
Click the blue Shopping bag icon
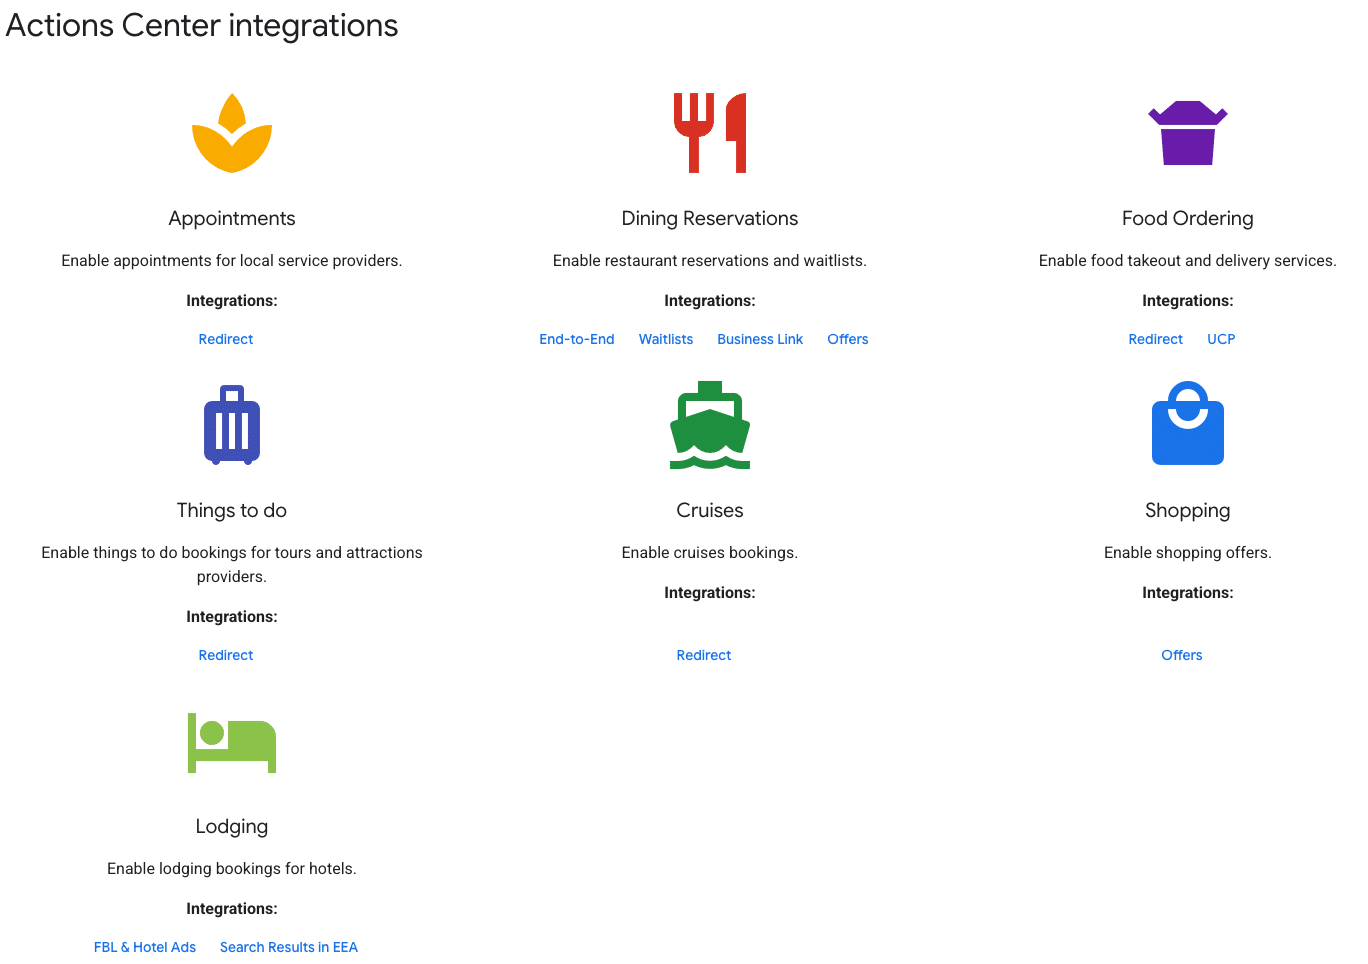(x=1188, y=423)
